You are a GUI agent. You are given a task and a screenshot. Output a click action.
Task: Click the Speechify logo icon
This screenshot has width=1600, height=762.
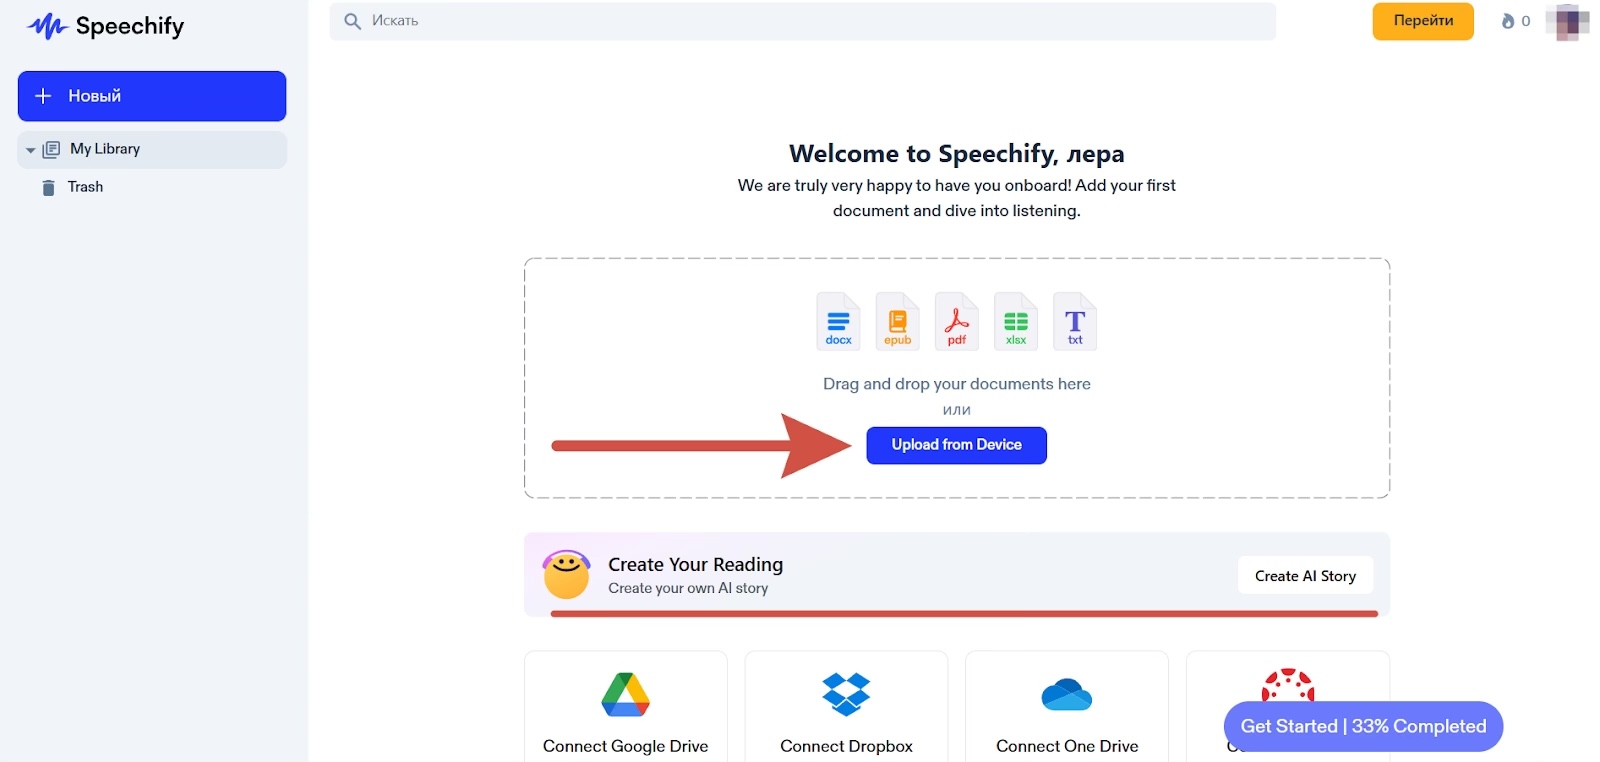pos(47,26)
